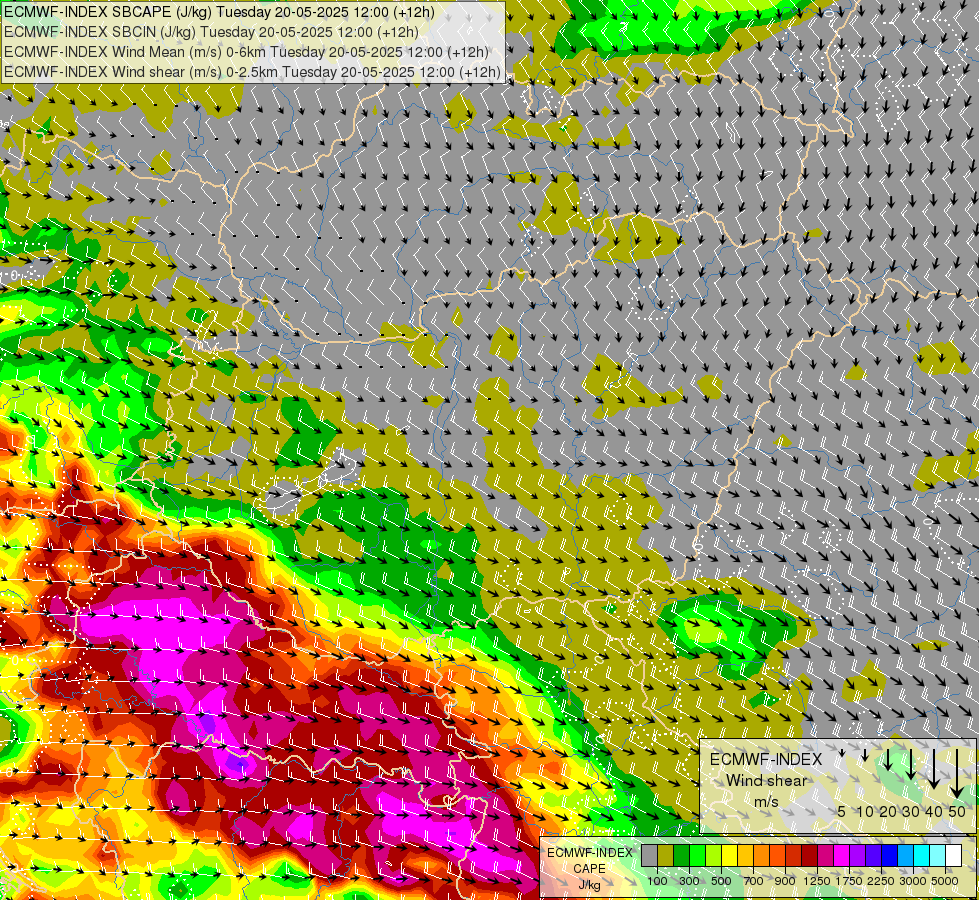
Task: Click the 20 m/s wind shear legend arrow
Action: (x=888, y=759)
